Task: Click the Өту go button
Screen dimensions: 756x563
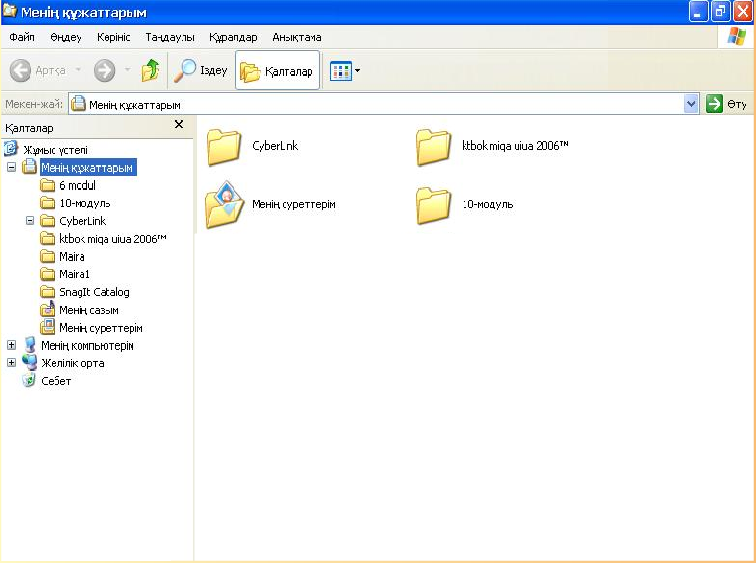Action: [726, 104]
